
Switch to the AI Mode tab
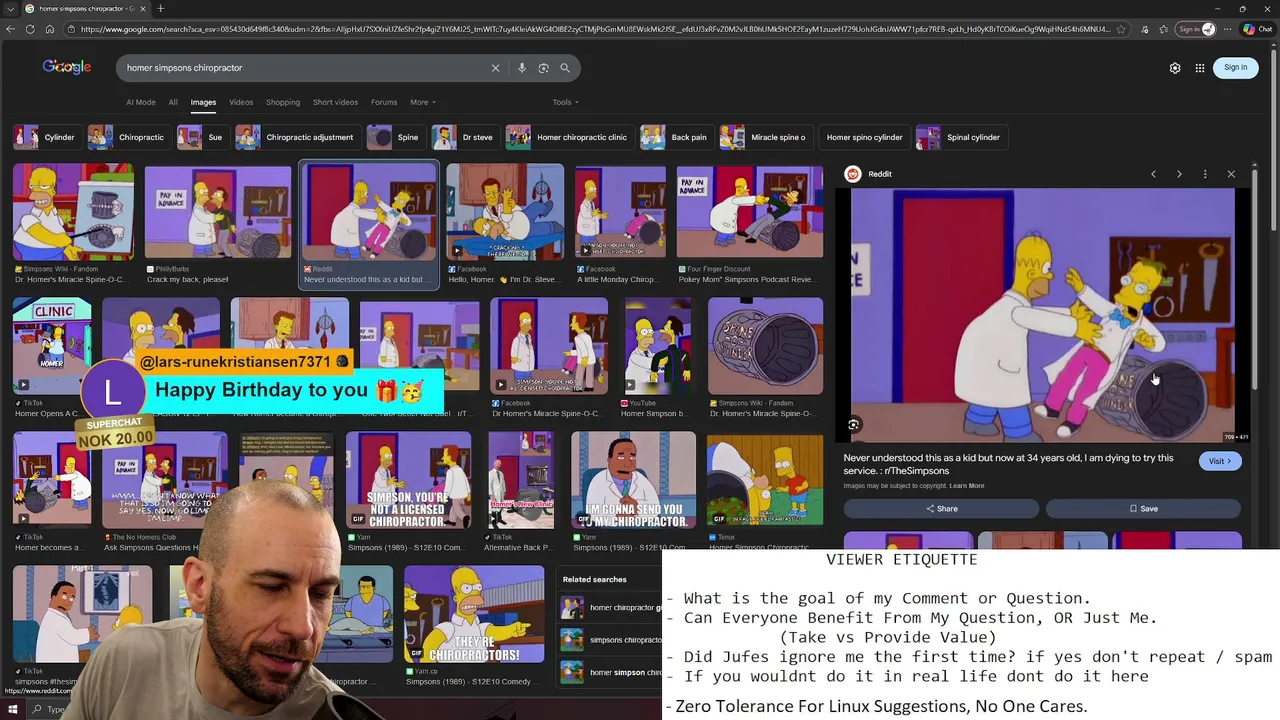[141, 102]
